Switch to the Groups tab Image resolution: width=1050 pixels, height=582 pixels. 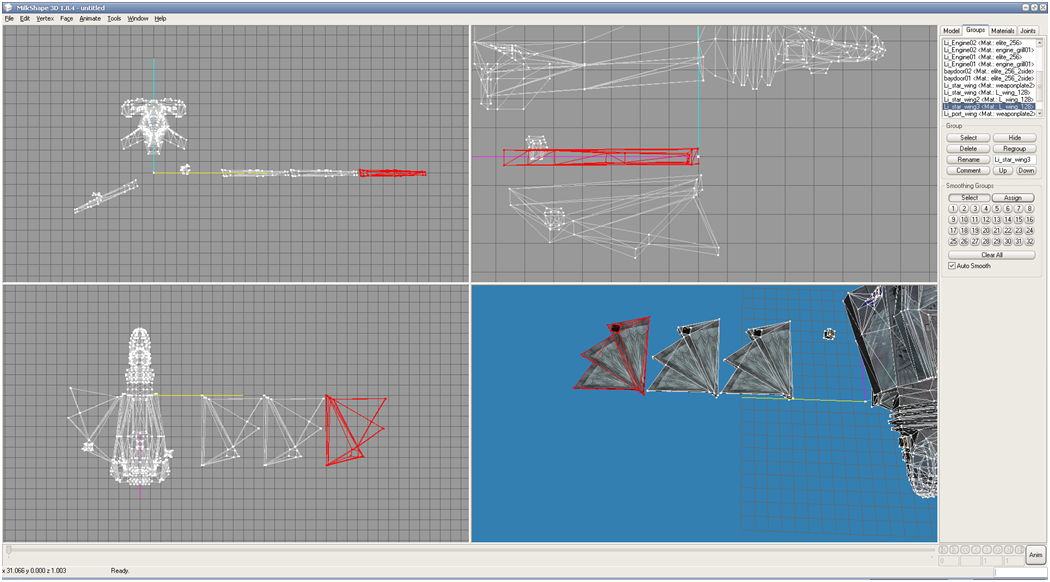(975, 30)
